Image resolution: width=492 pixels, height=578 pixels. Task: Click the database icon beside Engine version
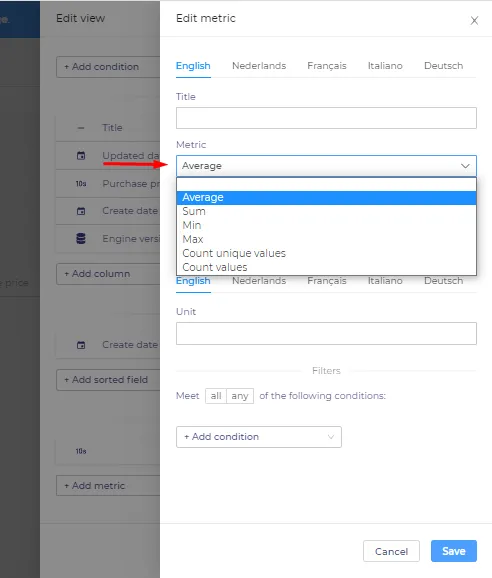81,238
